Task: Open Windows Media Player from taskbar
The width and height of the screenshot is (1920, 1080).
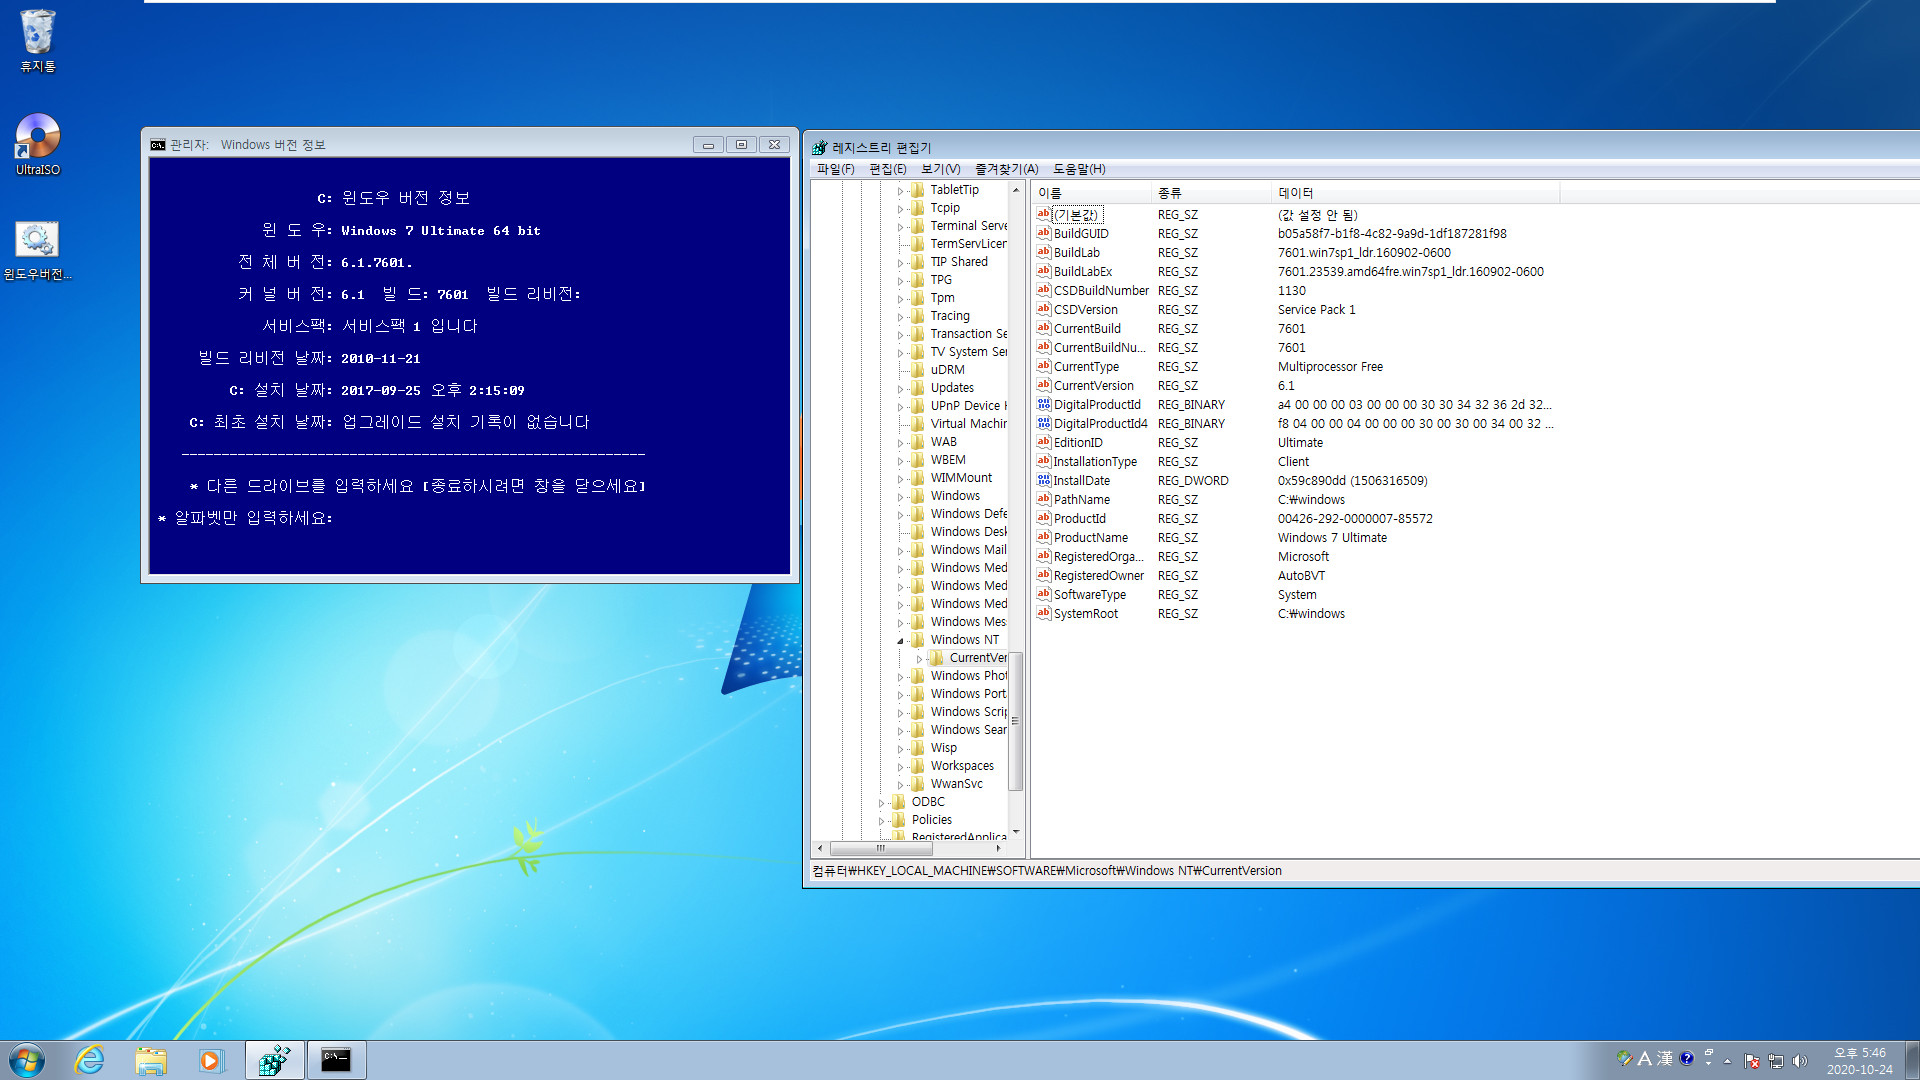Action: [x=211, y=1060]
